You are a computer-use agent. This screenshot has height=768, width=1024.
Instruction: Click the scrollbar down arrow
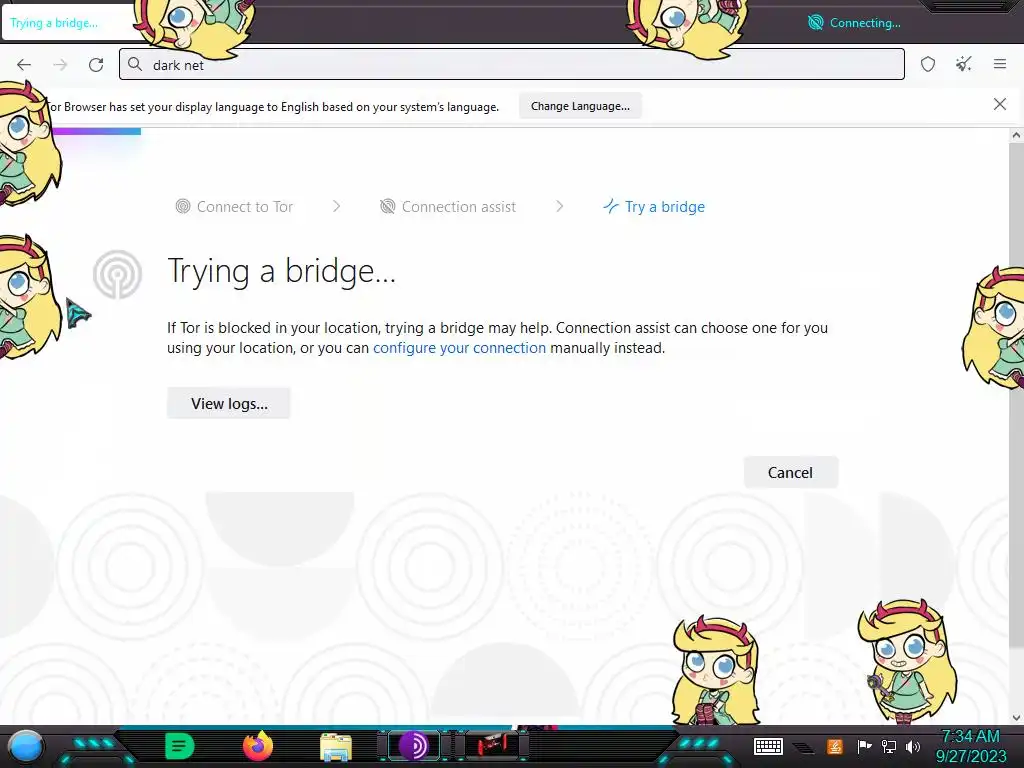[x=1016, y=718]
